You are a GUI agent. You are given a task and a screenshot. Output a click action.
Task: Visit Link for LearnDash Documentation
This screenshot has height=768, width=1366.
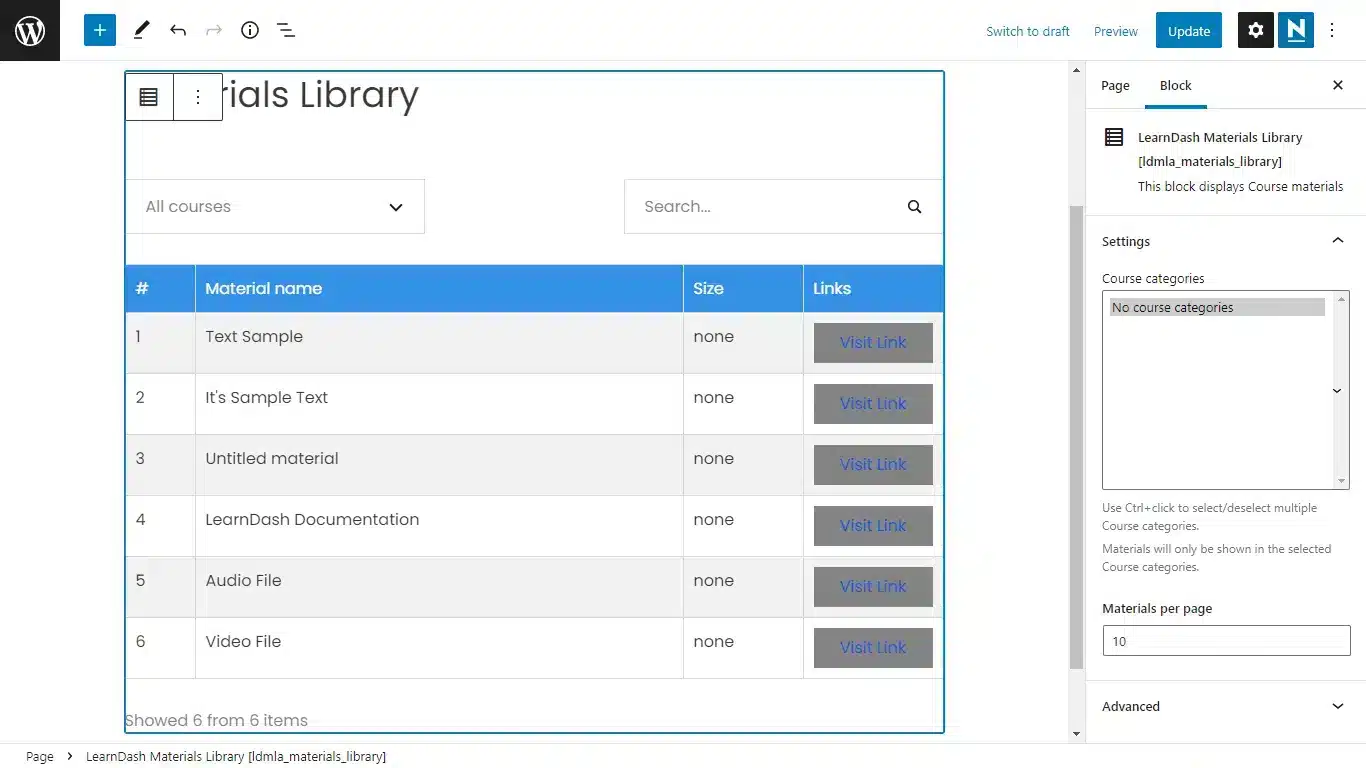[873, 526]
